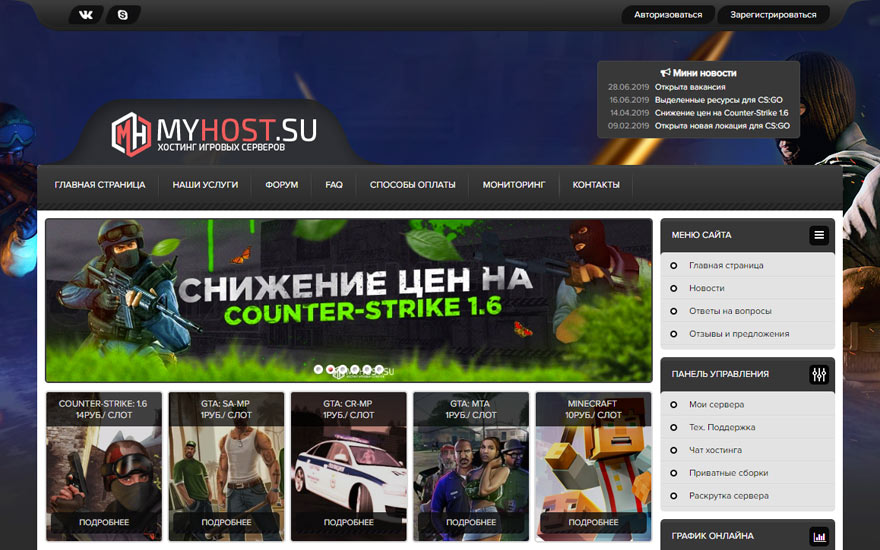The width and height of the screenshot is (880, 550).
Task: Click Подробнее on GTA: SA-MP card
Action: pyautogui.click(x=226, y=522)
